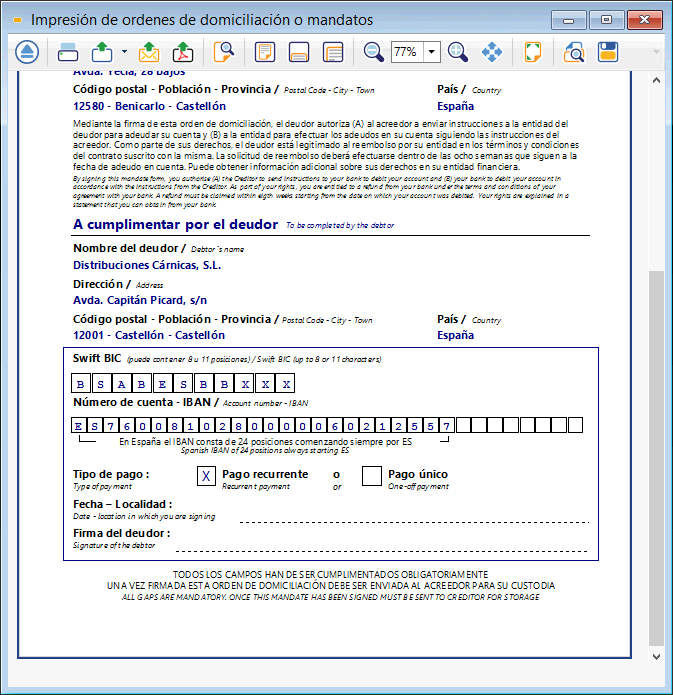Click the scrollbar up arrow
The height and width of the screenshot is (695, 673).
coord(657,80)
